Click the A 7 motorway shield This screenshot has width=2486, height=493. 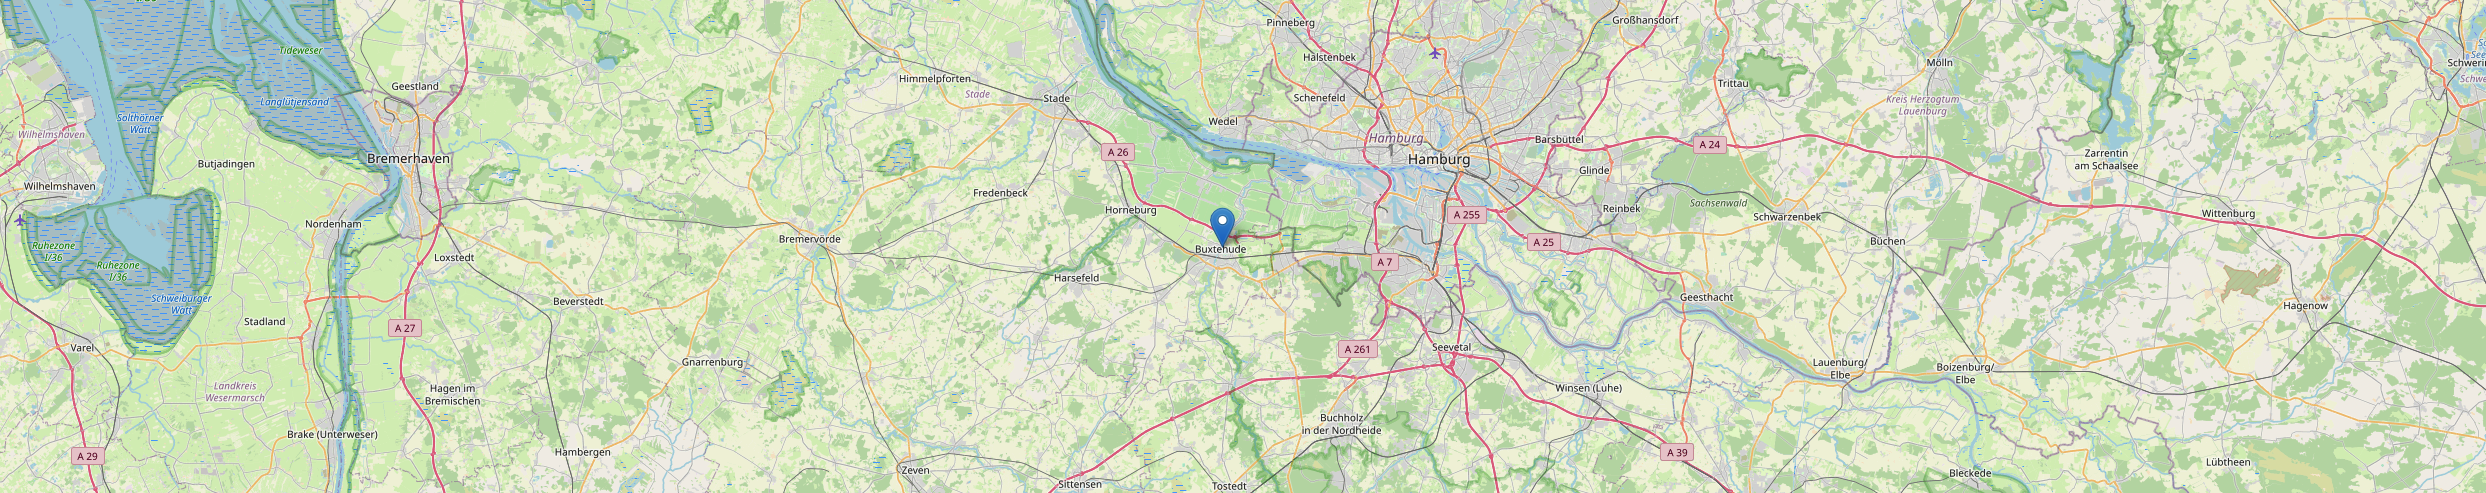click(x=1384, y=262)
